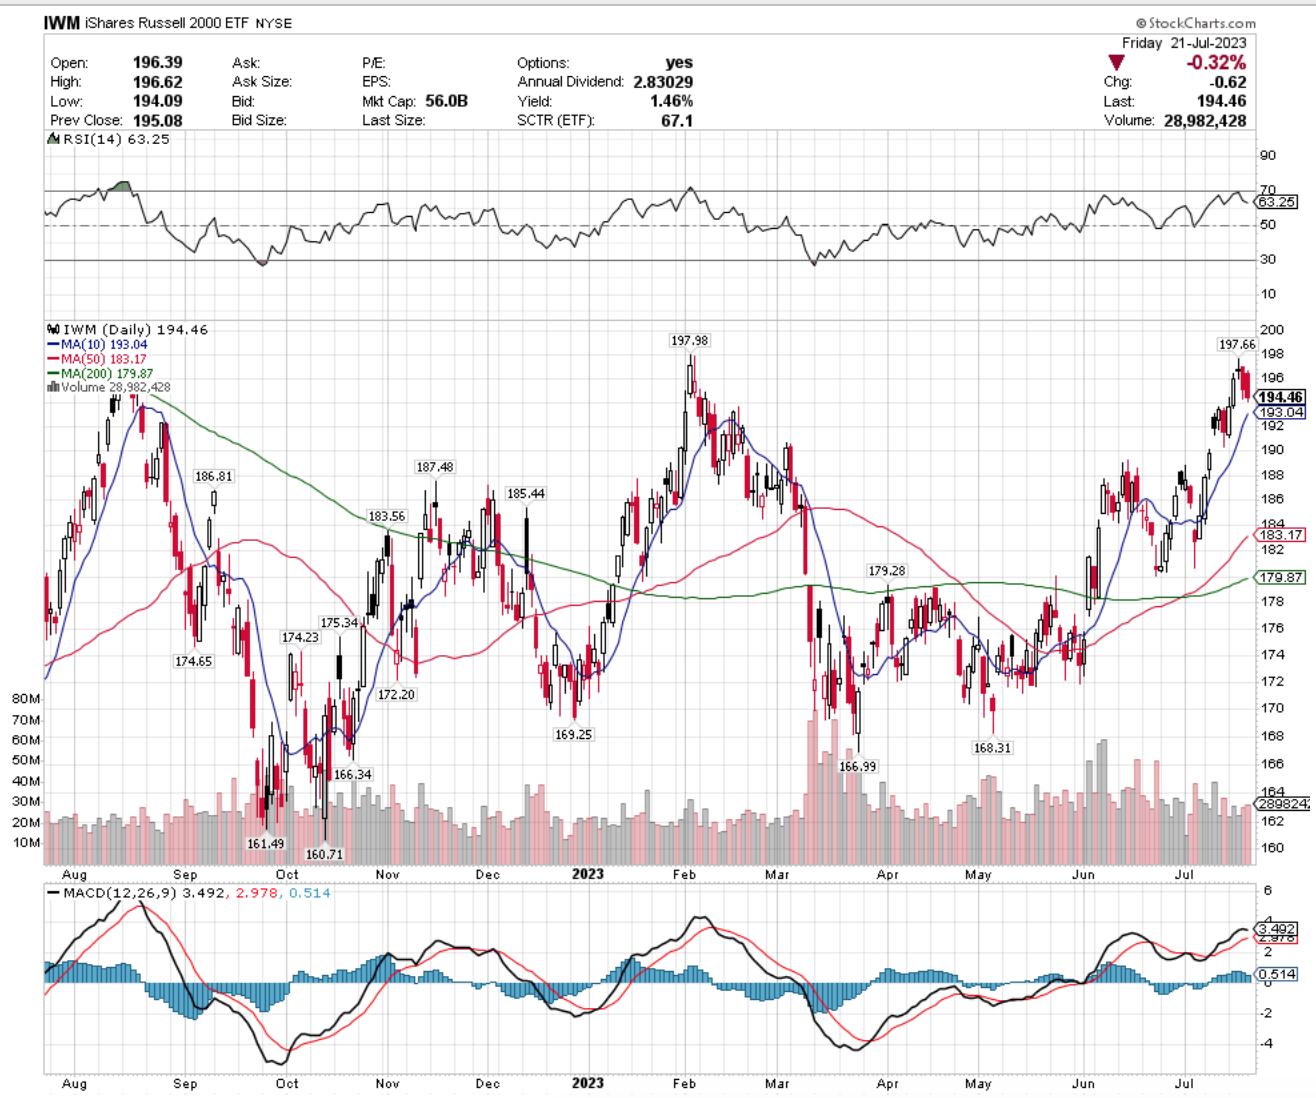Click the 80M volume scale label
1316x1098 pixels.
click(26, 699)
